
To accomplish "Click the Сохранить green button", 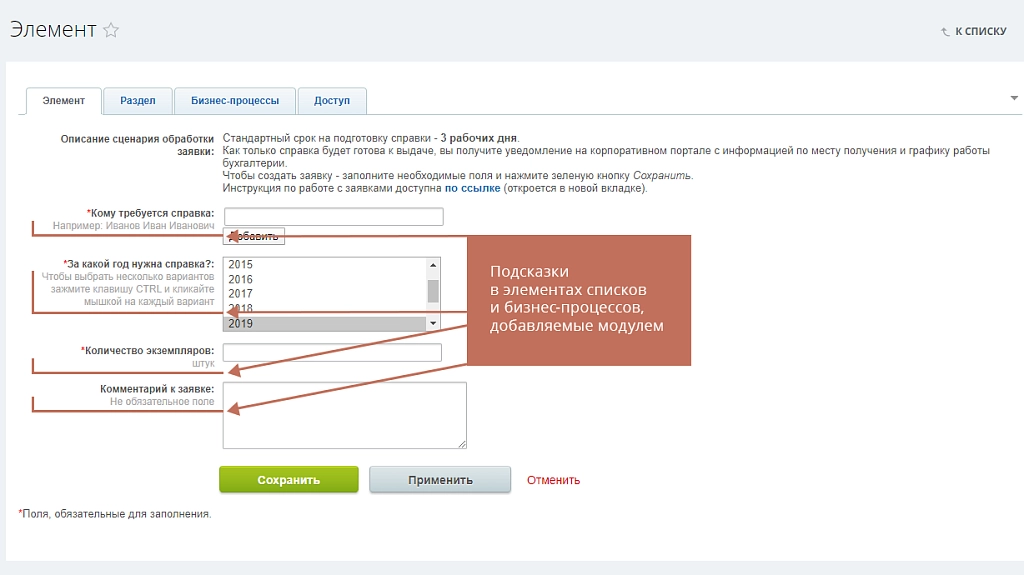I will tap(289, 480).
